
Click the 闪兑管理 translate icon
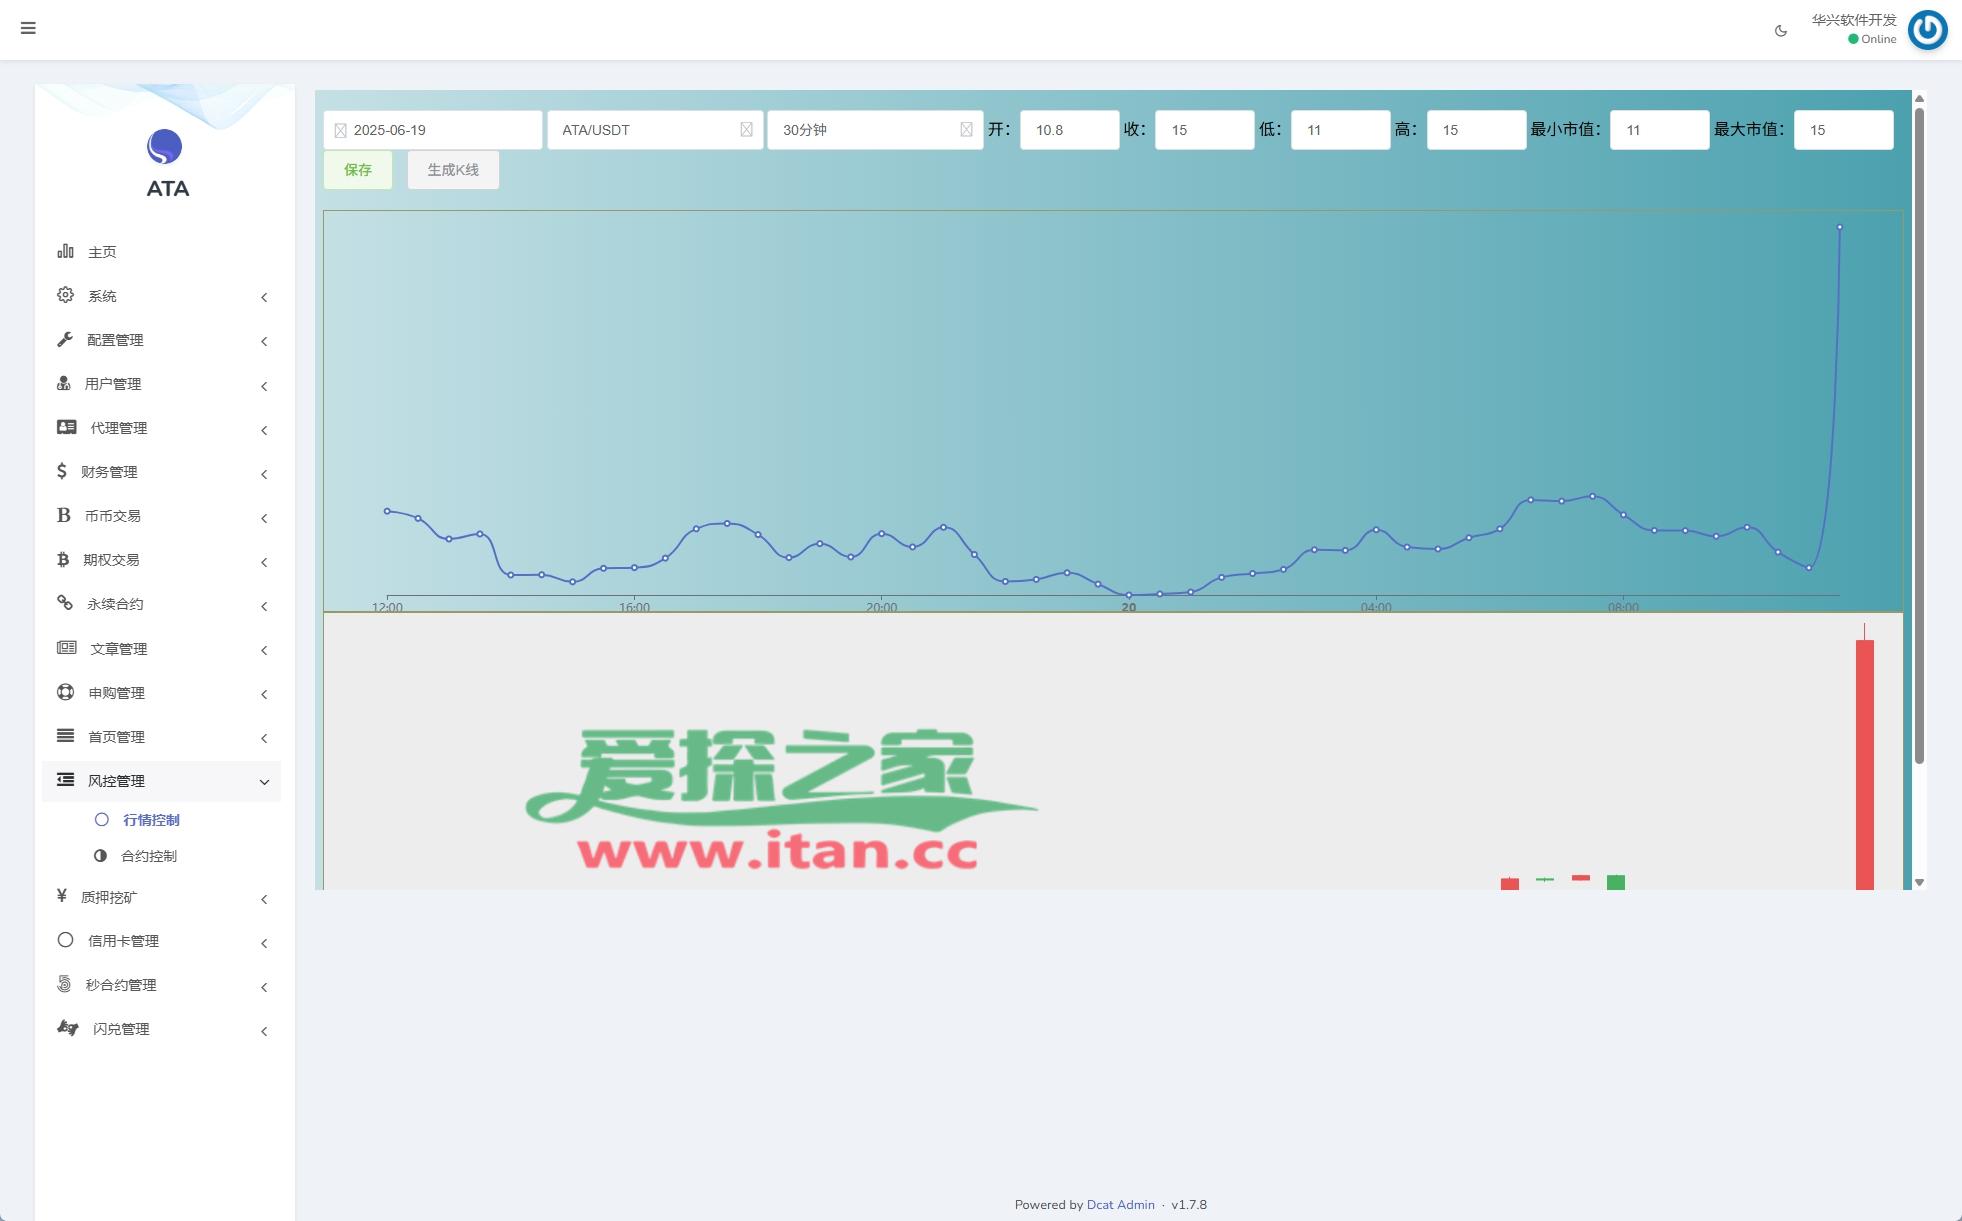[68, 1028]
